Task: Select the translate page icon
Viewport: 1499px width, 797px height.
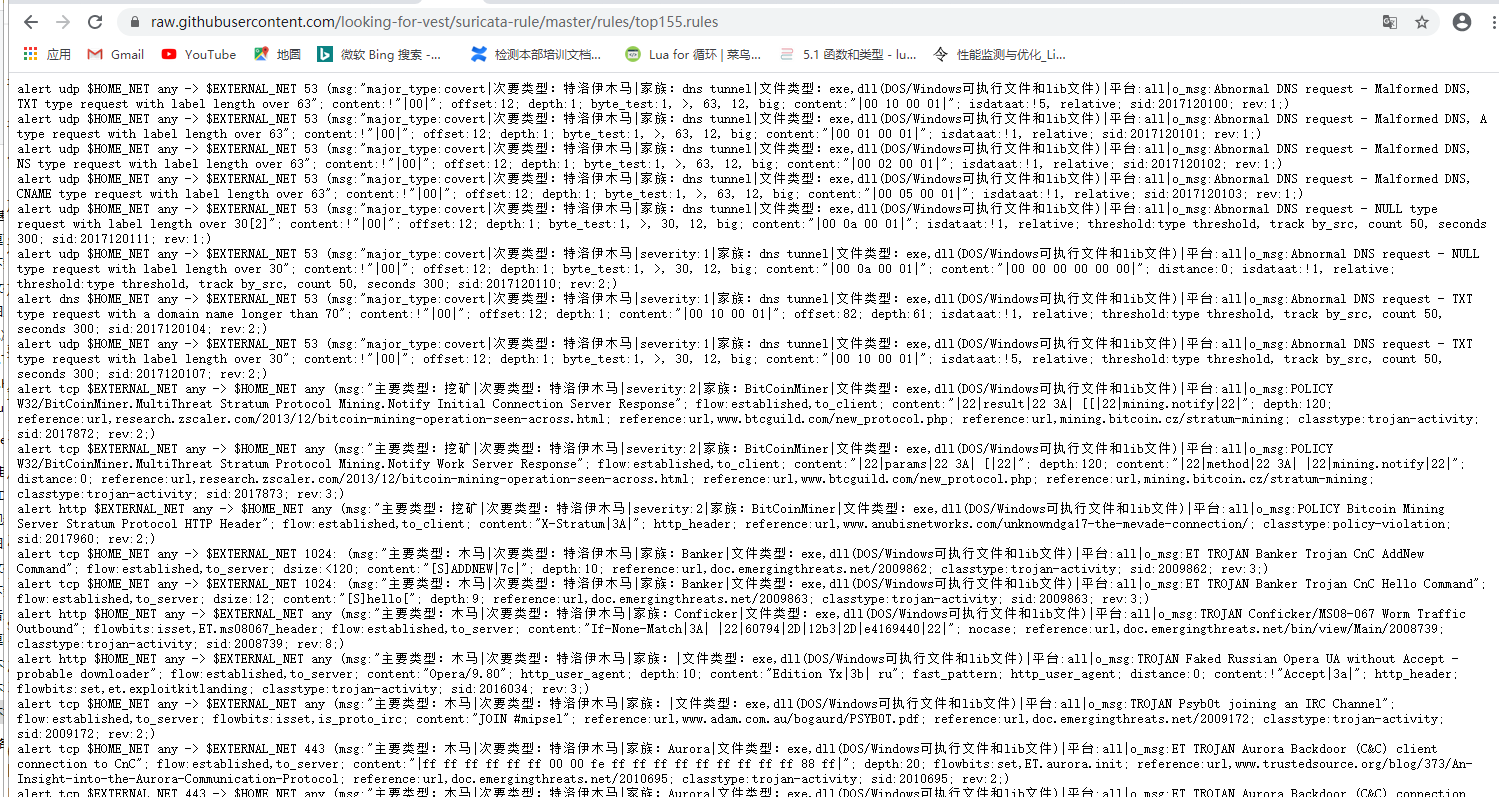Action: [x=1390, y=21]
